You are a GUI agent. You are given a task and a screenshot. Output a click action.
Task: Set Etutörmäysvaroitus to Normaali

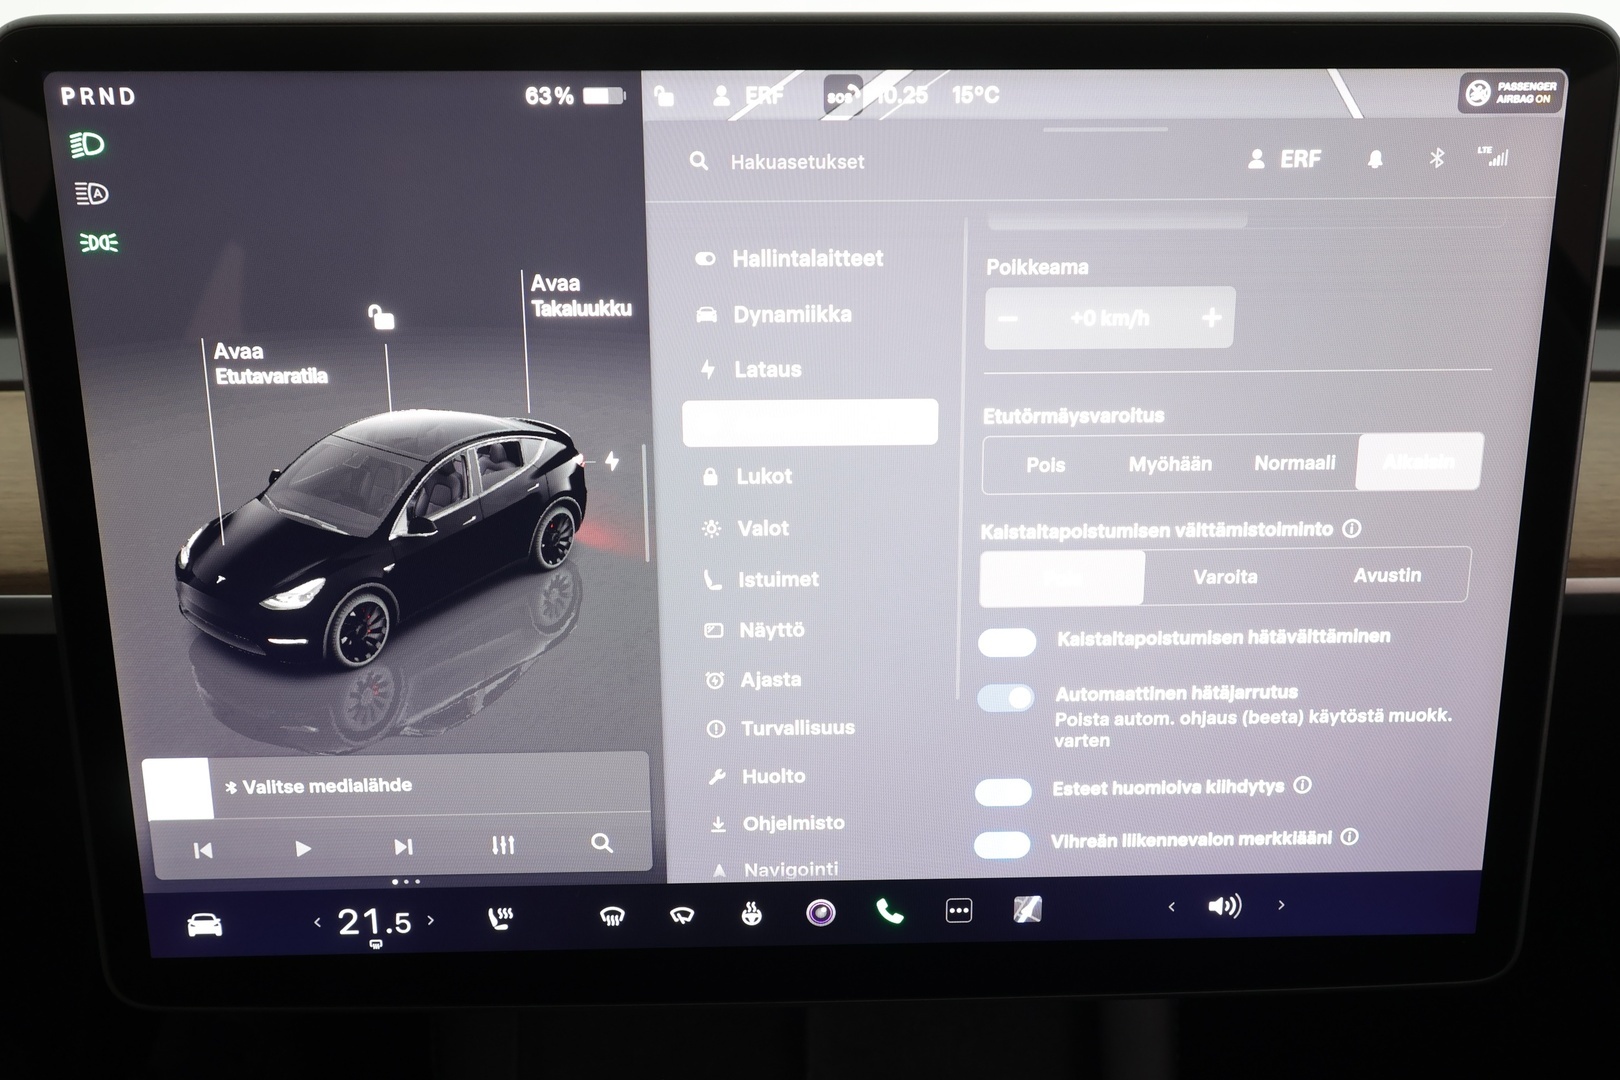pyautogui.click(x=1295, y=463)
